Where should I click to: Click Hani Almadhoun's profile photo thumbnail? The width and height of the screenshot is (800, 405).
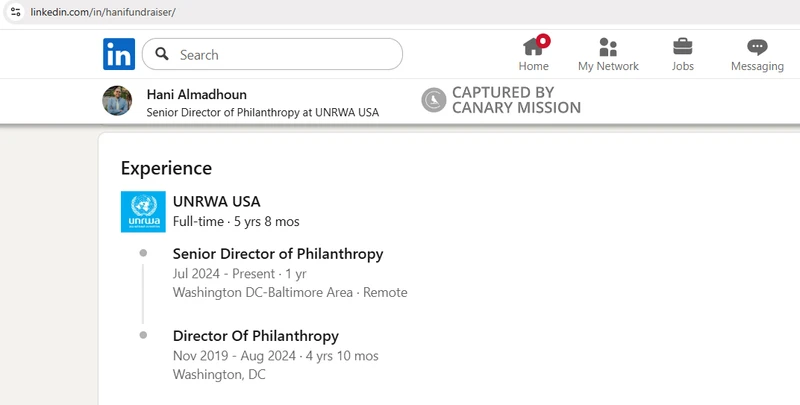[117, 101]
